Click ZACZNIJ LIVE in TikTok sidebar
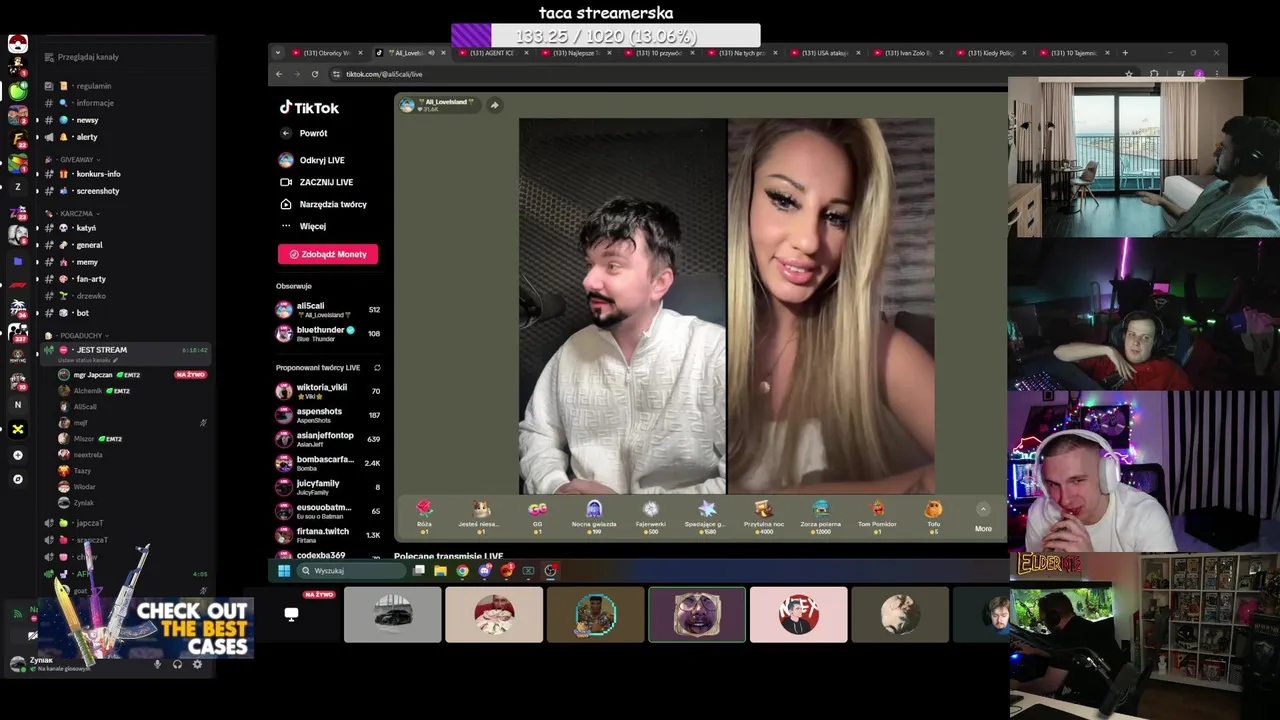This screenshot has height=720, width=1280. click(x=317, y=182)
